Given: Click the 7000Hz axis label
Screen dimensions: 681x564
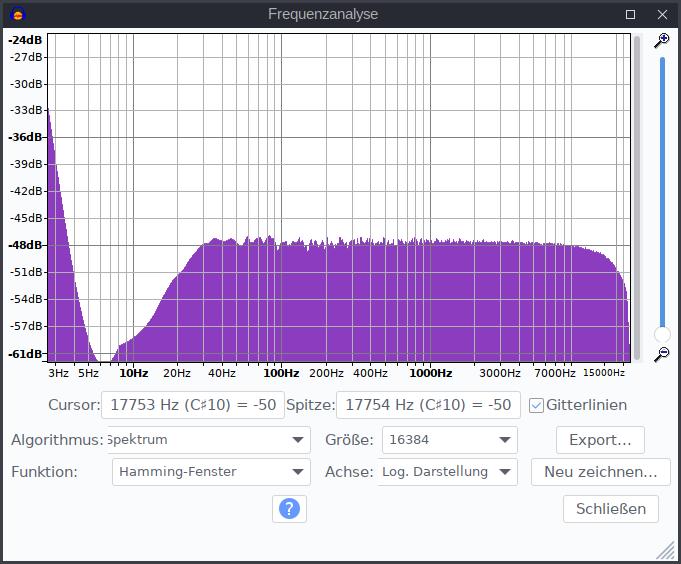Looking at the screenshot, I should tap(555, 373).
